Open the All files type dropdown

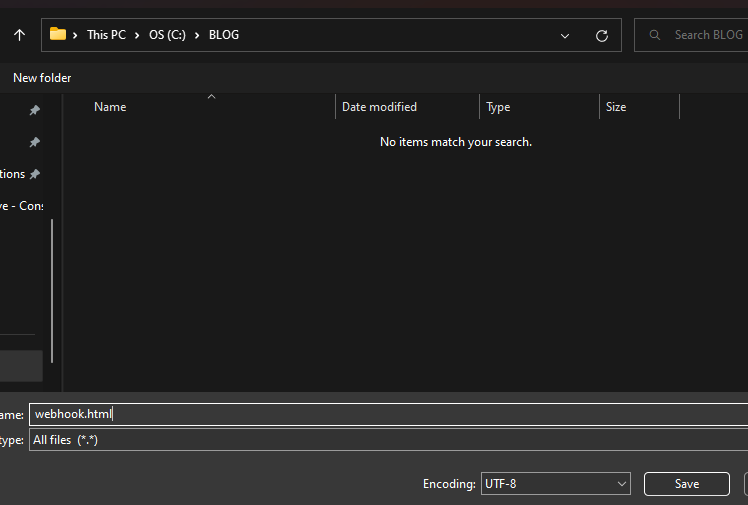[388, 440]
